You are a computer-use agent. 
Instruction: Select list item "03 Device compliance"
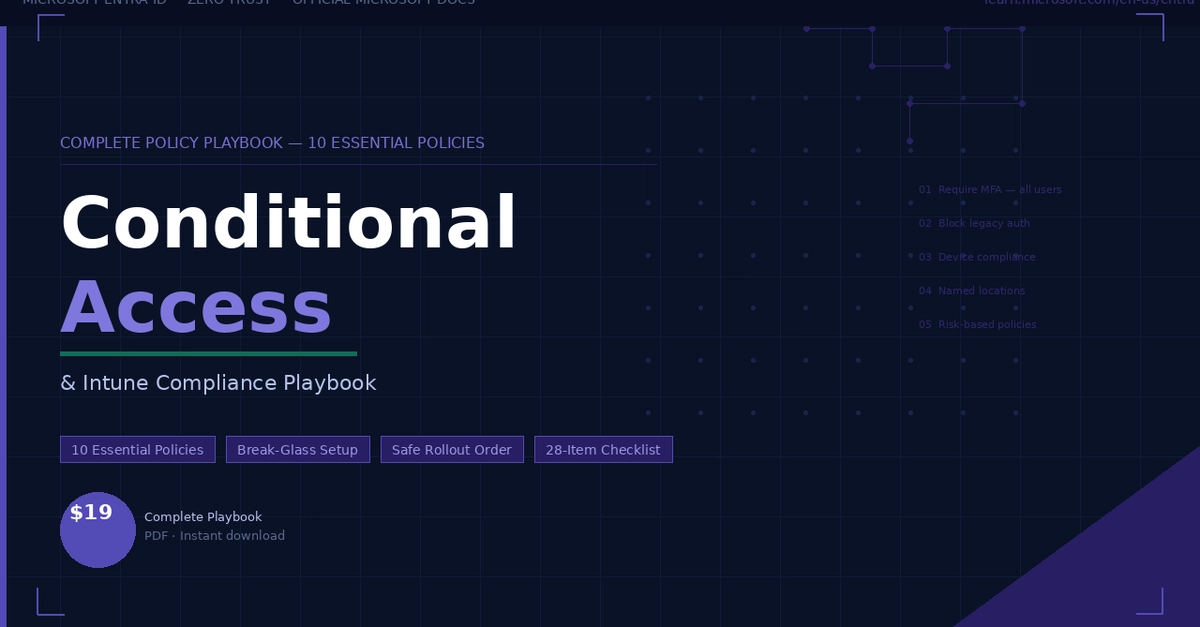point(977,257)
